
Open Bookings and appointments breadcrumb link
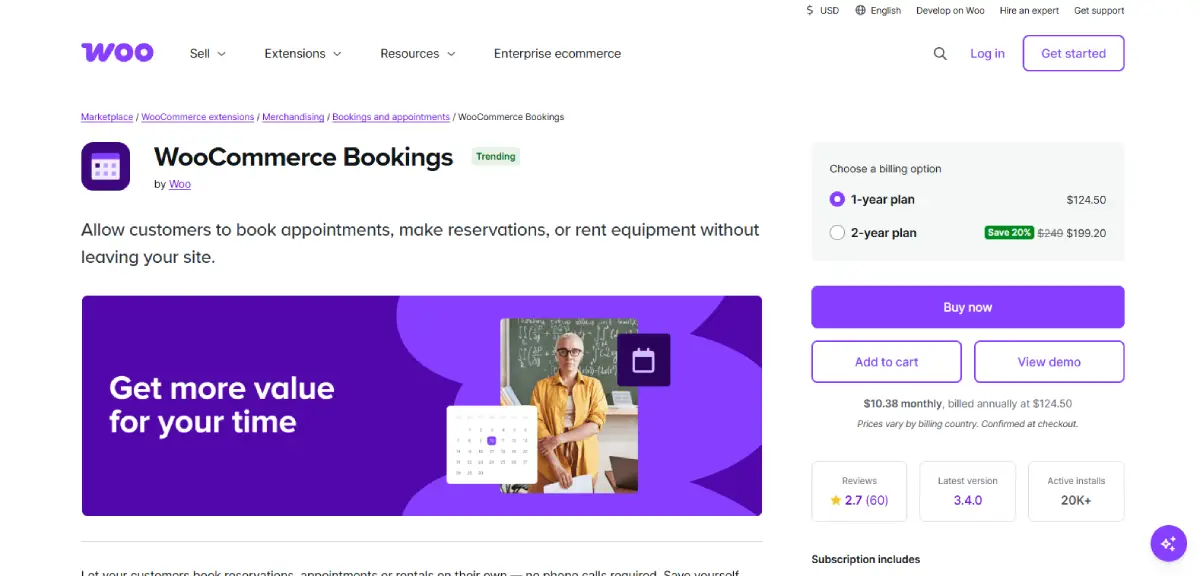coord(391,117)
